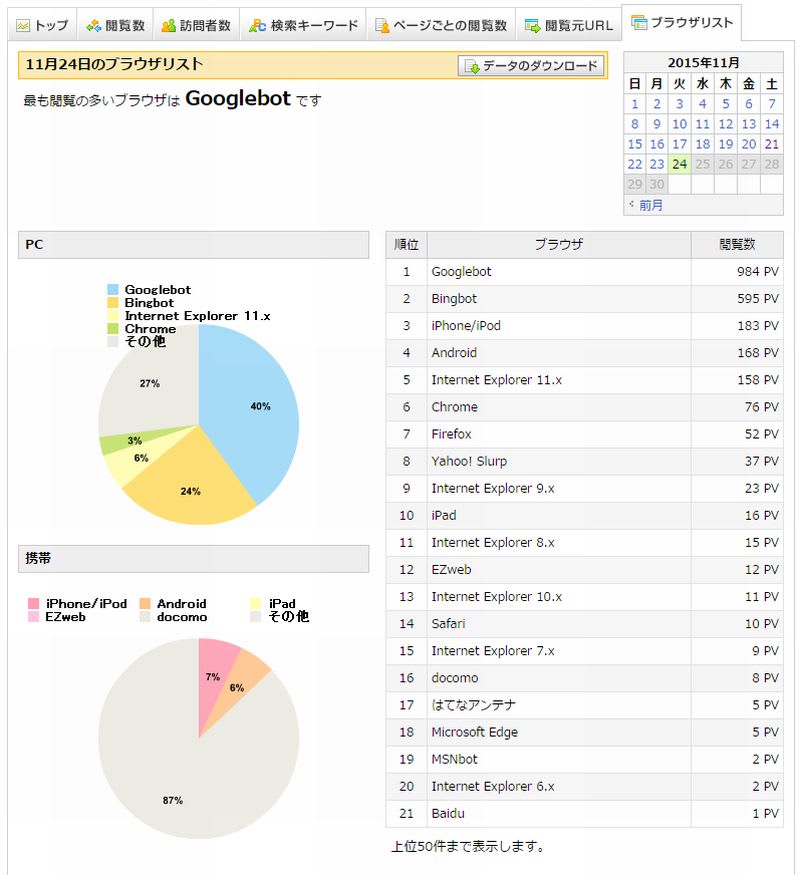This screenshot has width=800, height=875.
Task: Click the Bingbot orange legend swatch
Action: click(113, 302)
